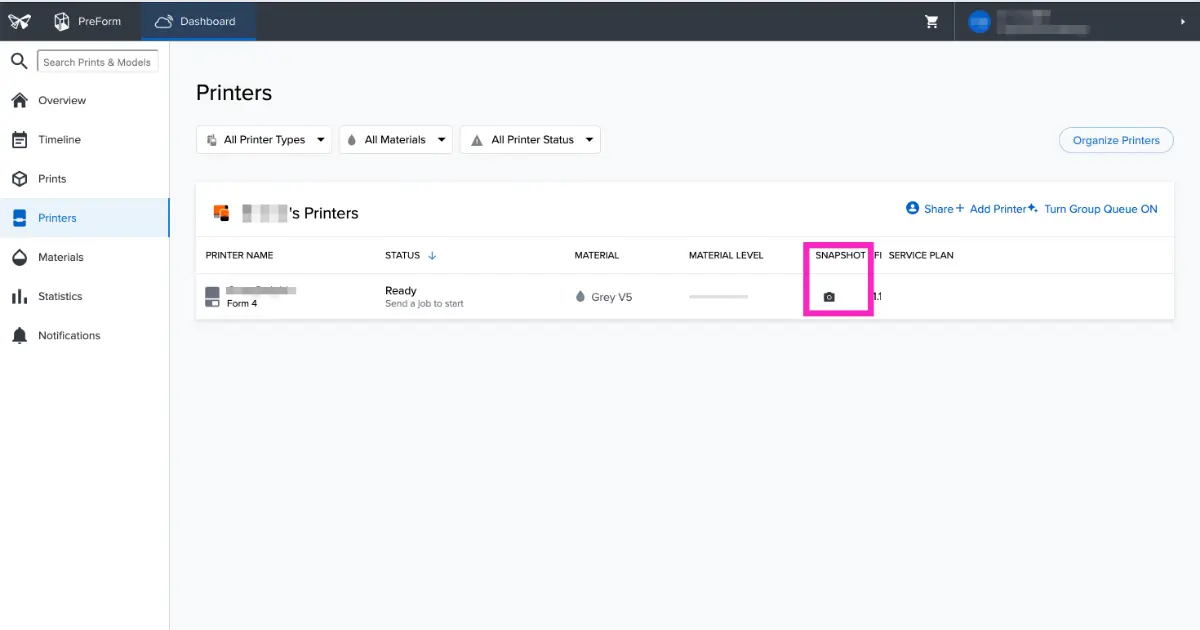Click SERVICE PLAN column header
Screen dimensions: 1200x630
[x=921, y=256]
